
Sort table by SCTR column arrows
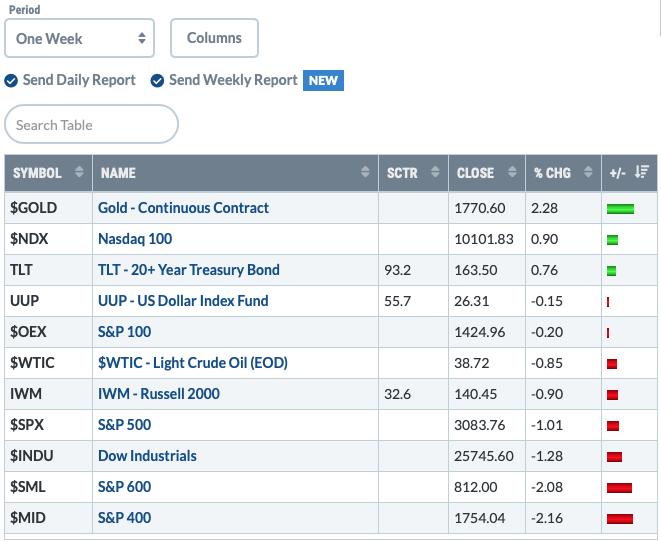click(x=435, y=172)
